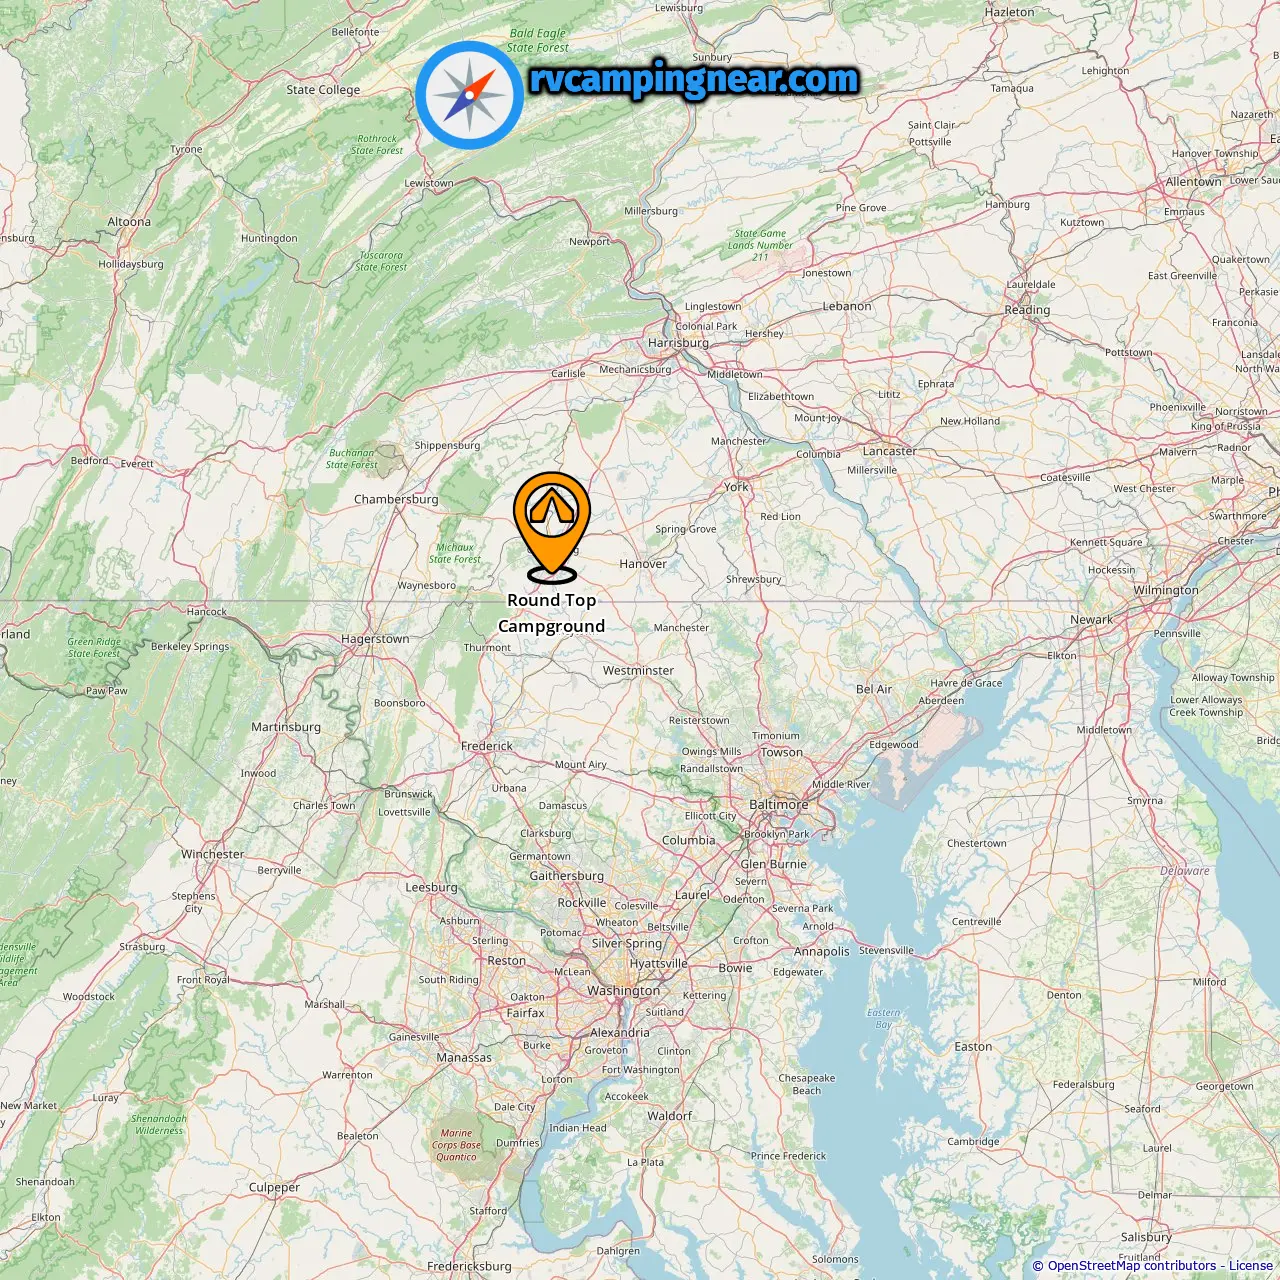Click the Washington city label
The height and width of the screenshot is (1280, 1280).
pyautogui.click(x=624, y=991)
